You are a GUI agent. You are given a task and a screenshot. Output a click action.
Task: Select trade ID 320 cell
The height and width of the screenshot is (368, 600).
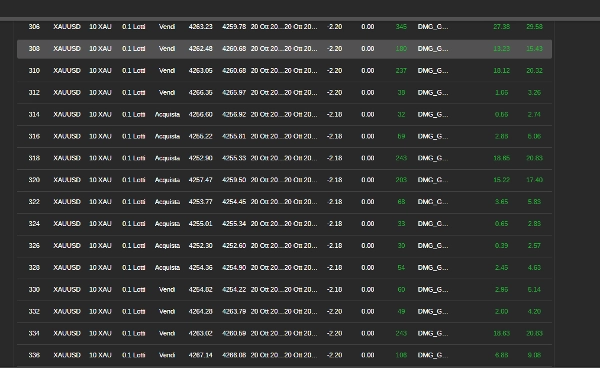[x=34, y=180]
